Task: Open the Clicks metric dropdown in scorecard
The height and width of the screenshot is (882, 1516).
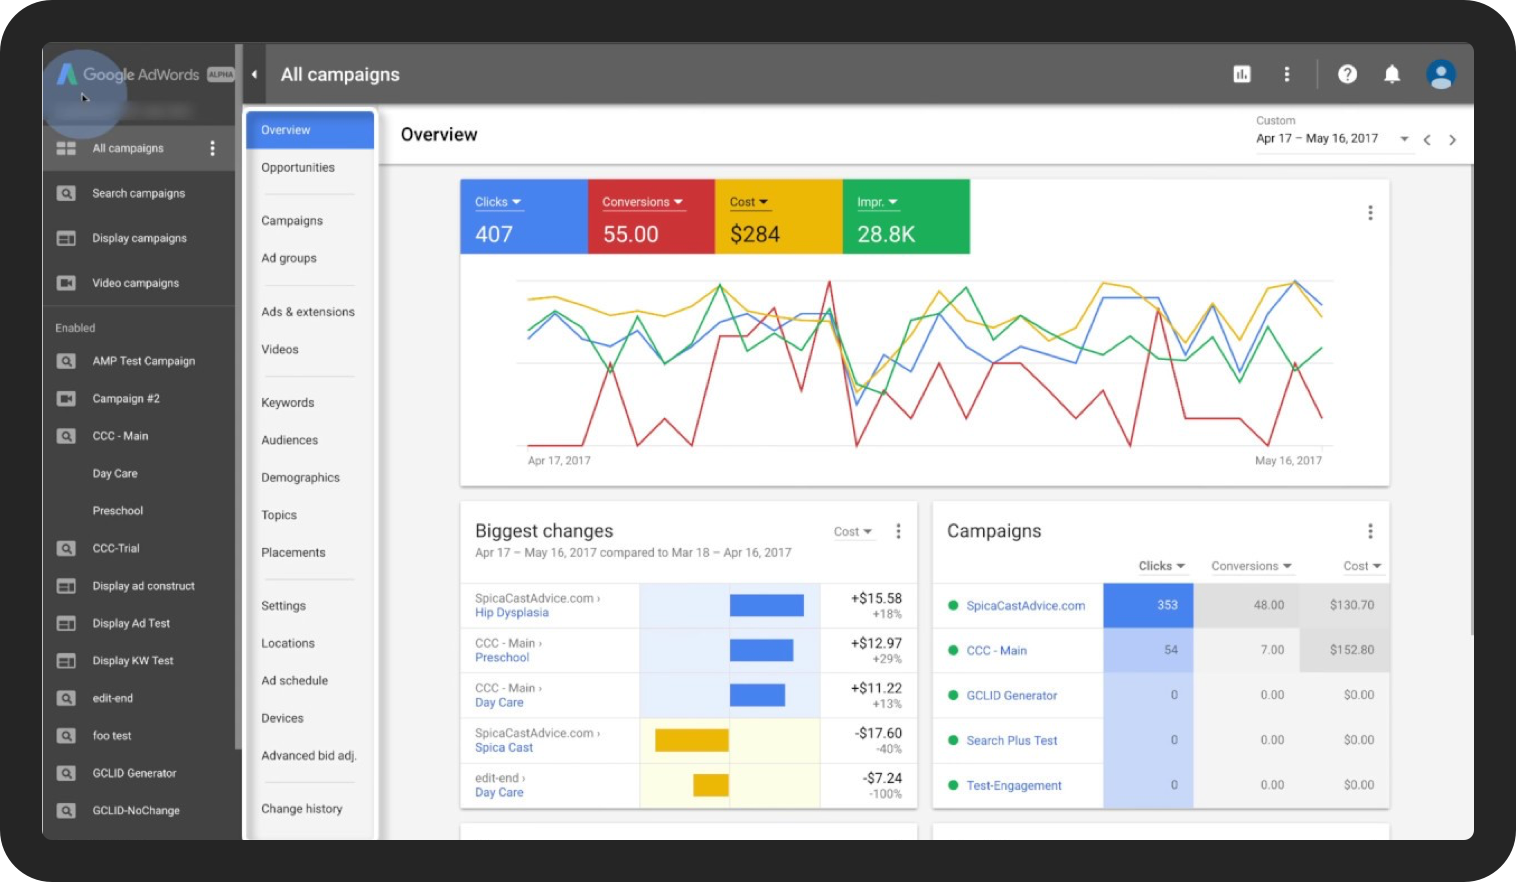Action: pos(498,202)
